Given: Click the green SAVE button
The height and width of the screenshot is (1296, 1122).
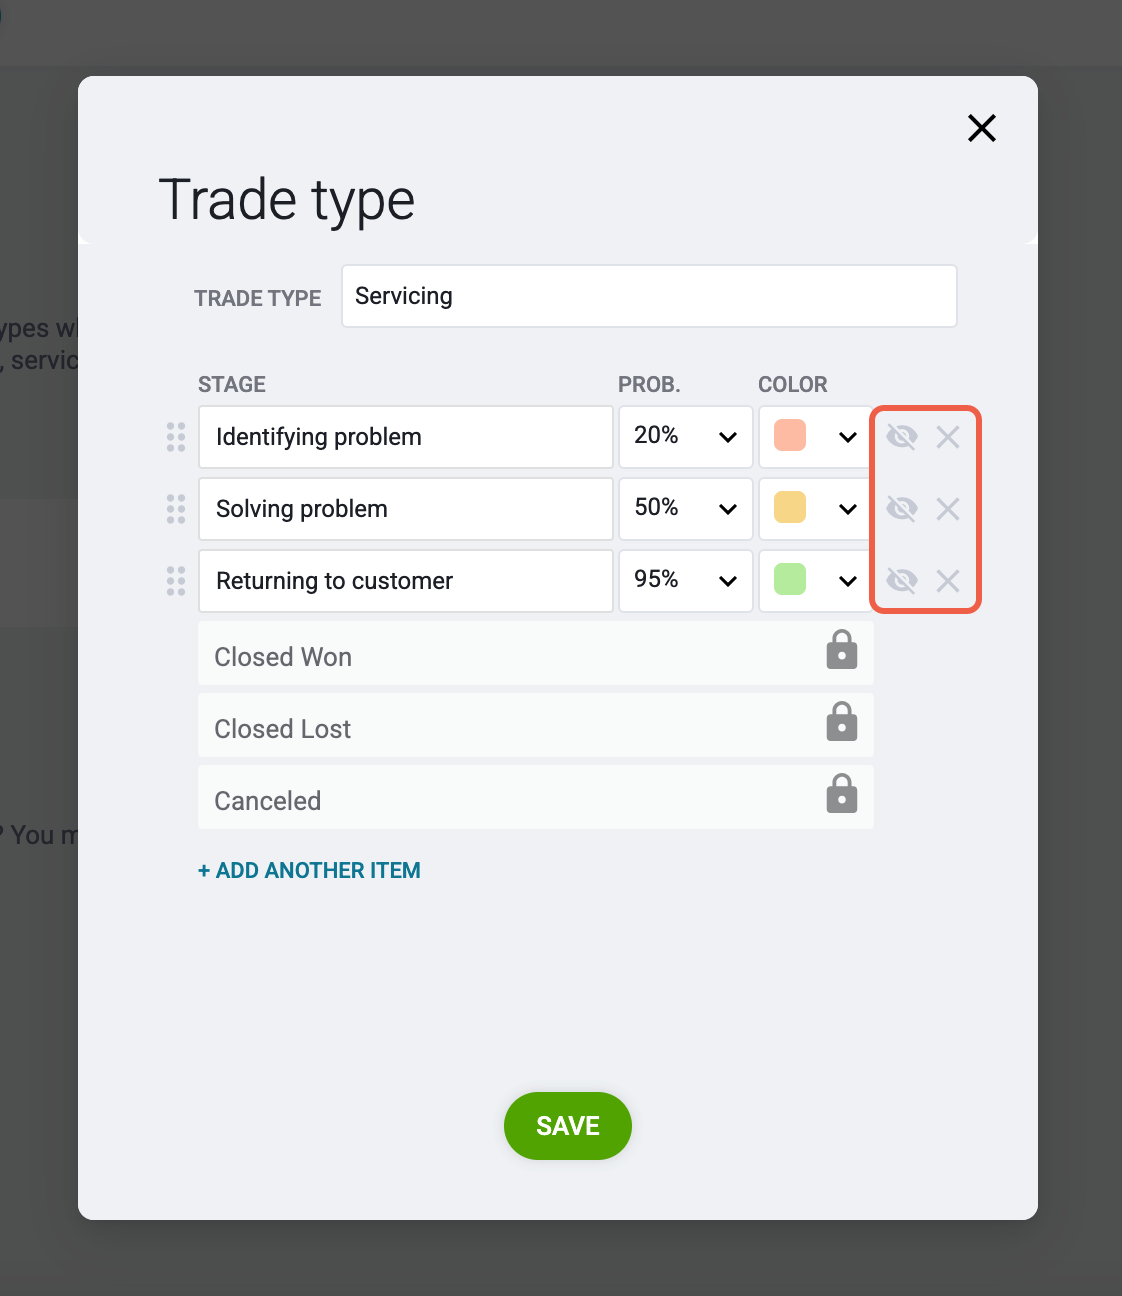Looking at the screenshot, I should click(x=568, y=1126).
